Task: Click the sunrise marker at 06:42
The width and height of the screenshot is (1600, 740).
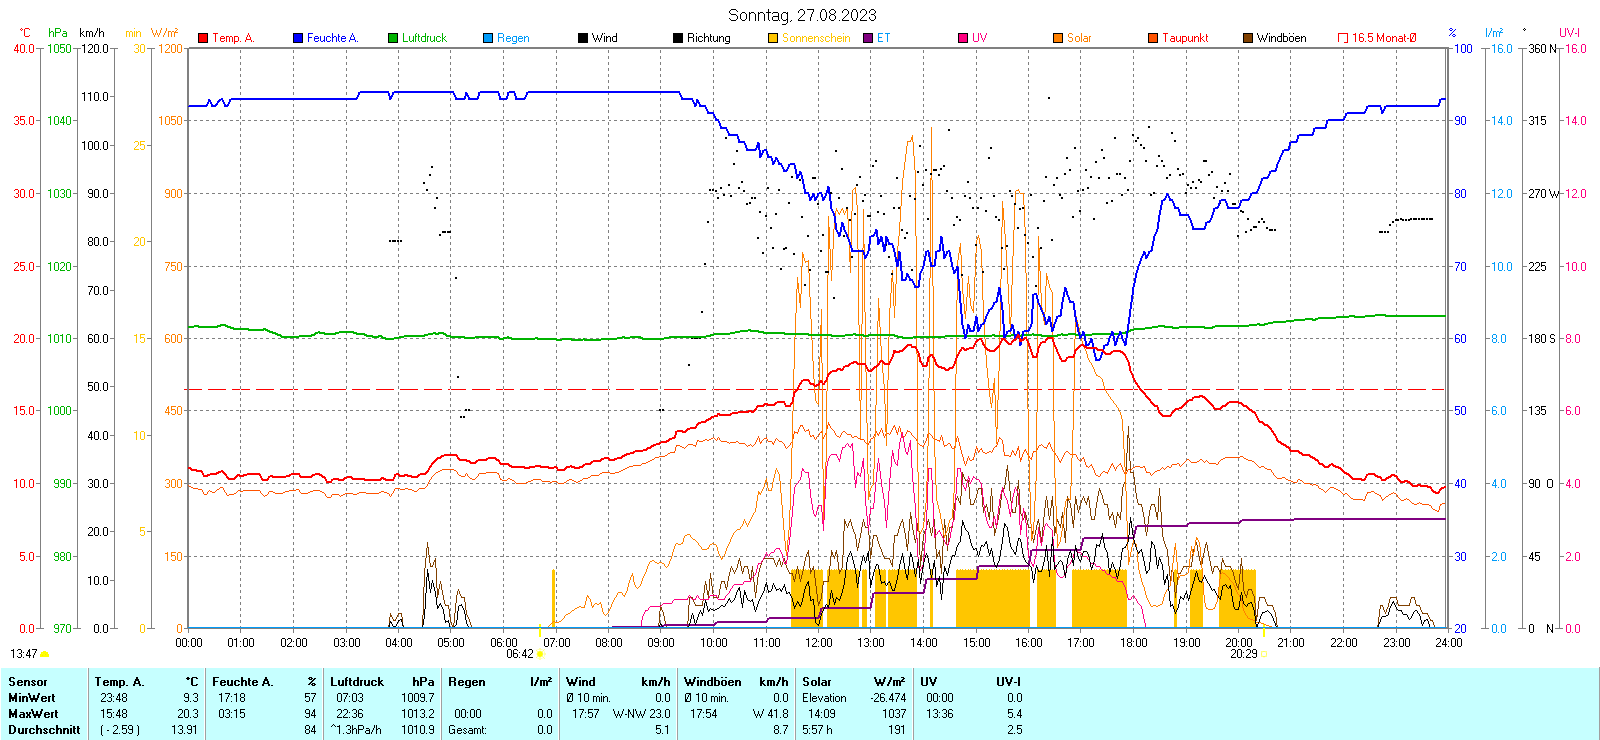Action: tap(541, 654)
